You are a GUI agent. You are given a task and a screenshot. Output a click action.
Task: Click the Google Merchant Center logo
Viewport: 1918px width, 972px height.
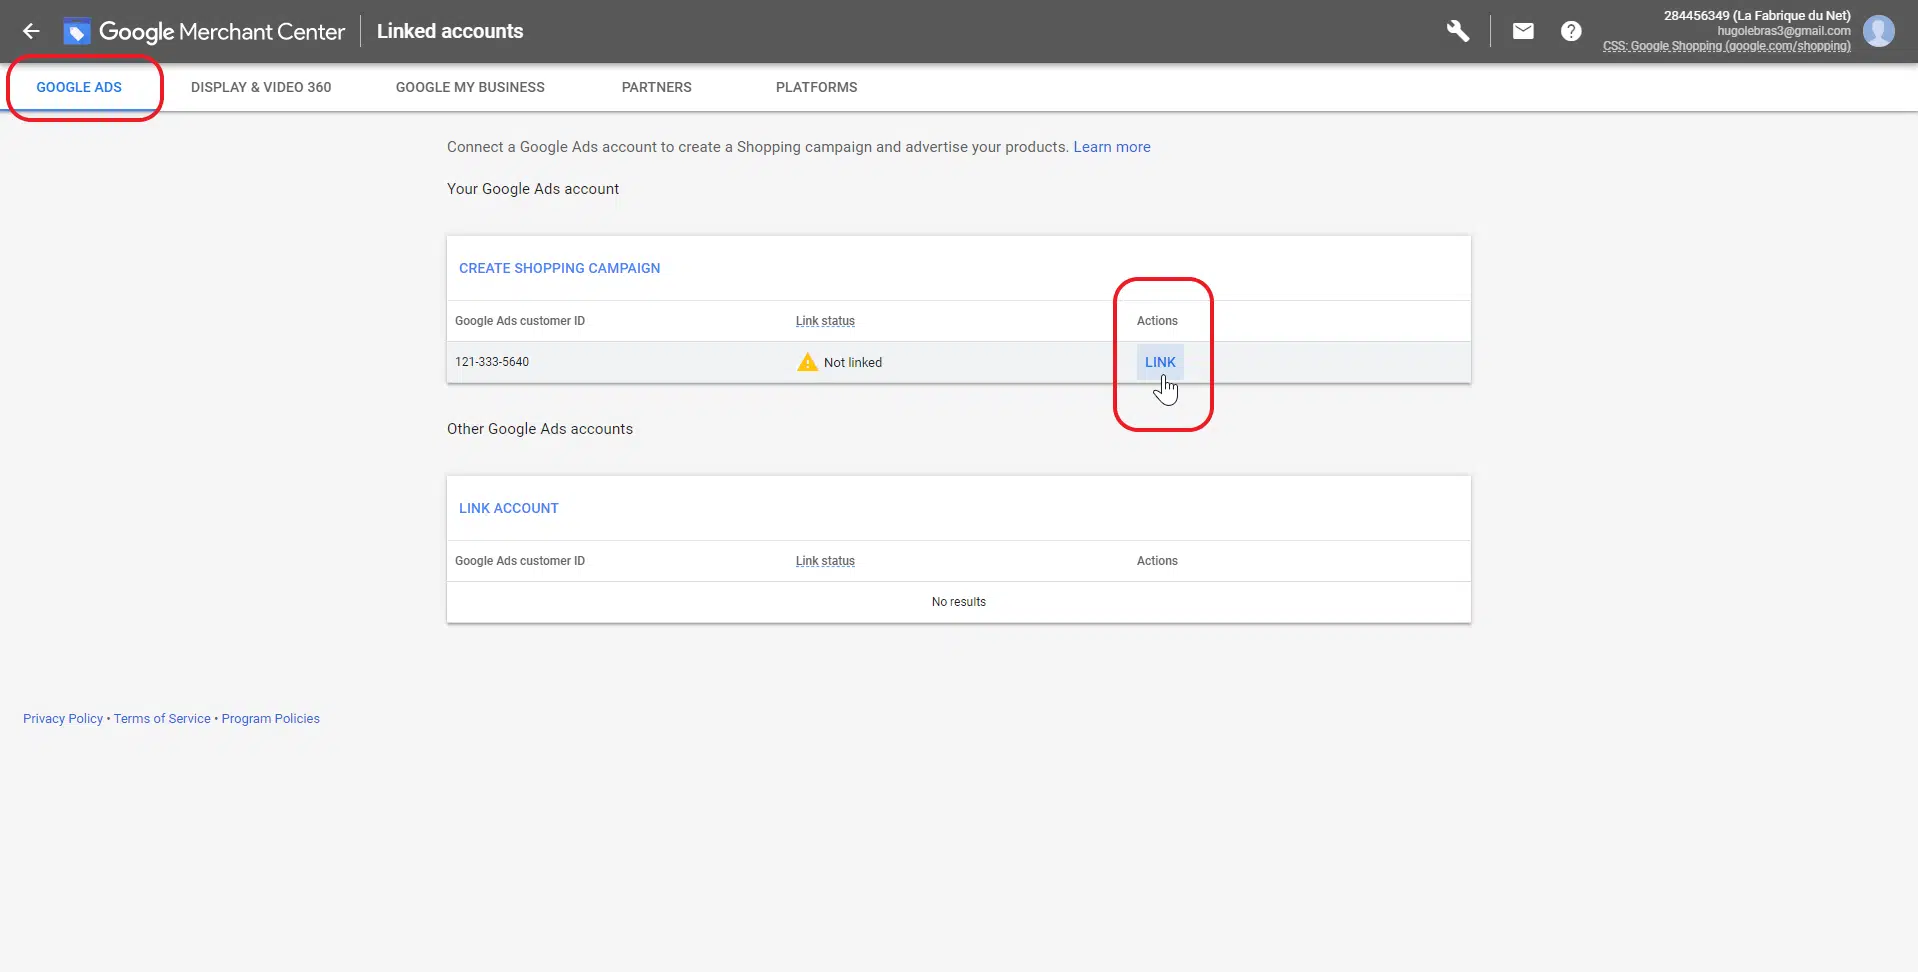point(77,32)
